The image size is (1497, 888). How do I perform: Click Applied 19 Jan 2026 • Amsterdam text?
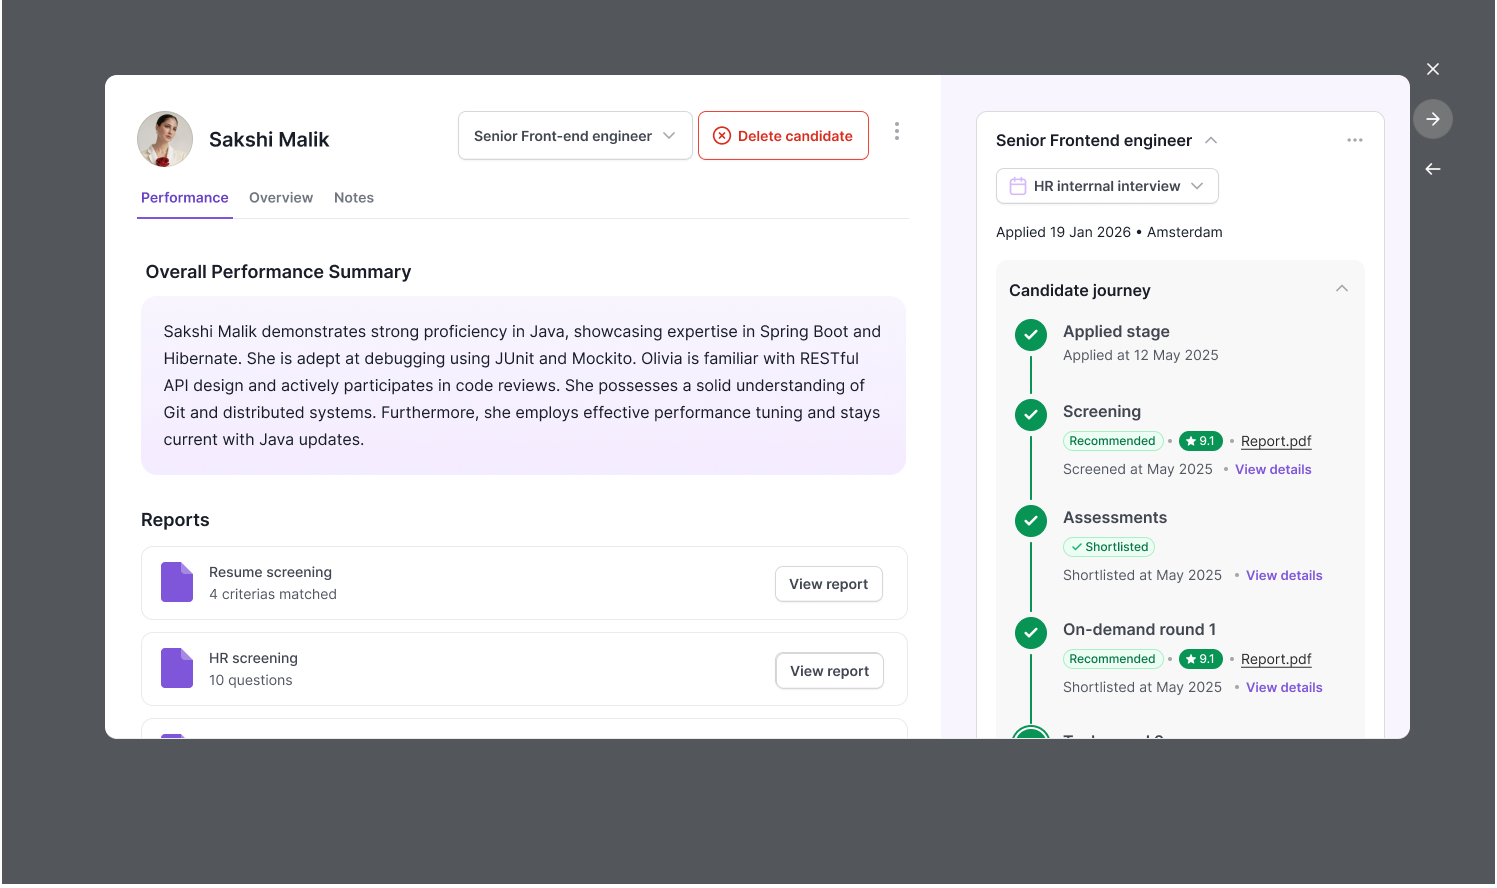[1109, 232]
